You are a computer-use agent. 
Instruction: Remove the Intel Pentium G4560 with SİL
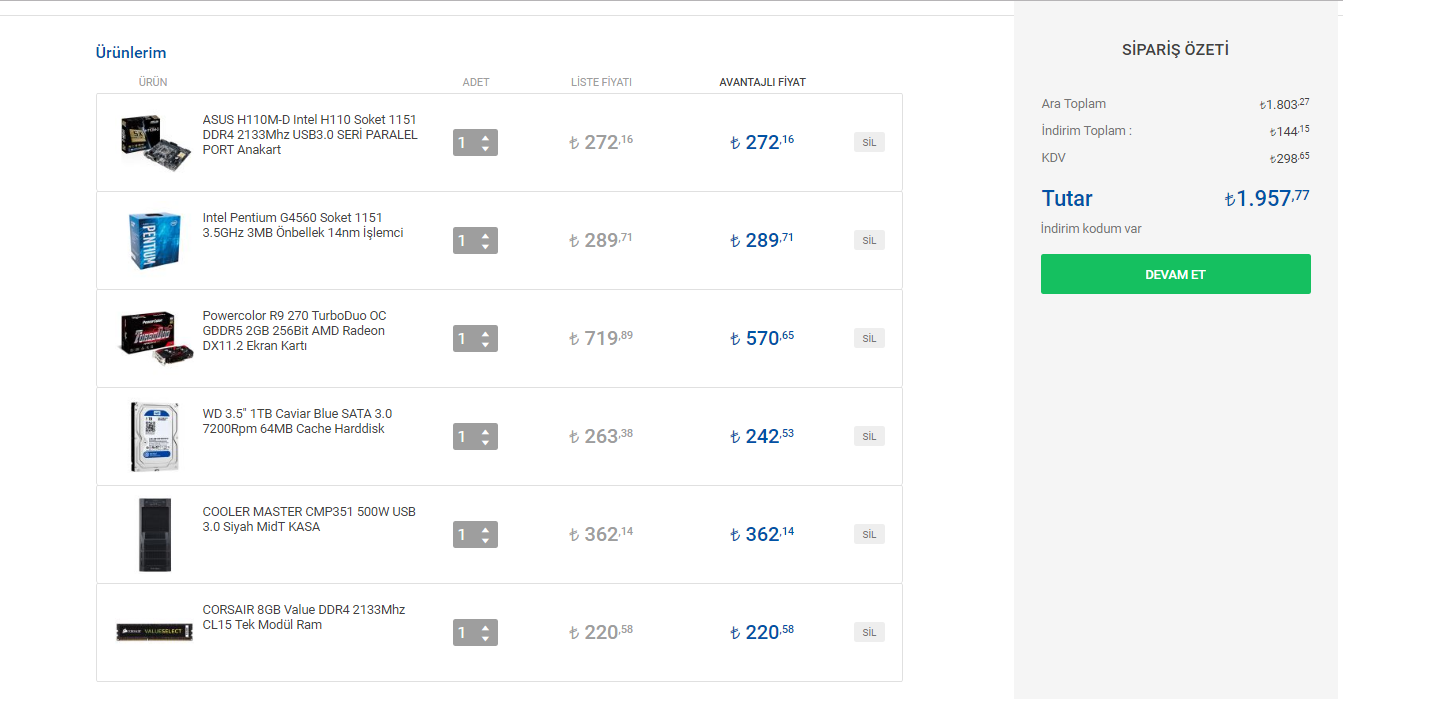click(869, 240)
